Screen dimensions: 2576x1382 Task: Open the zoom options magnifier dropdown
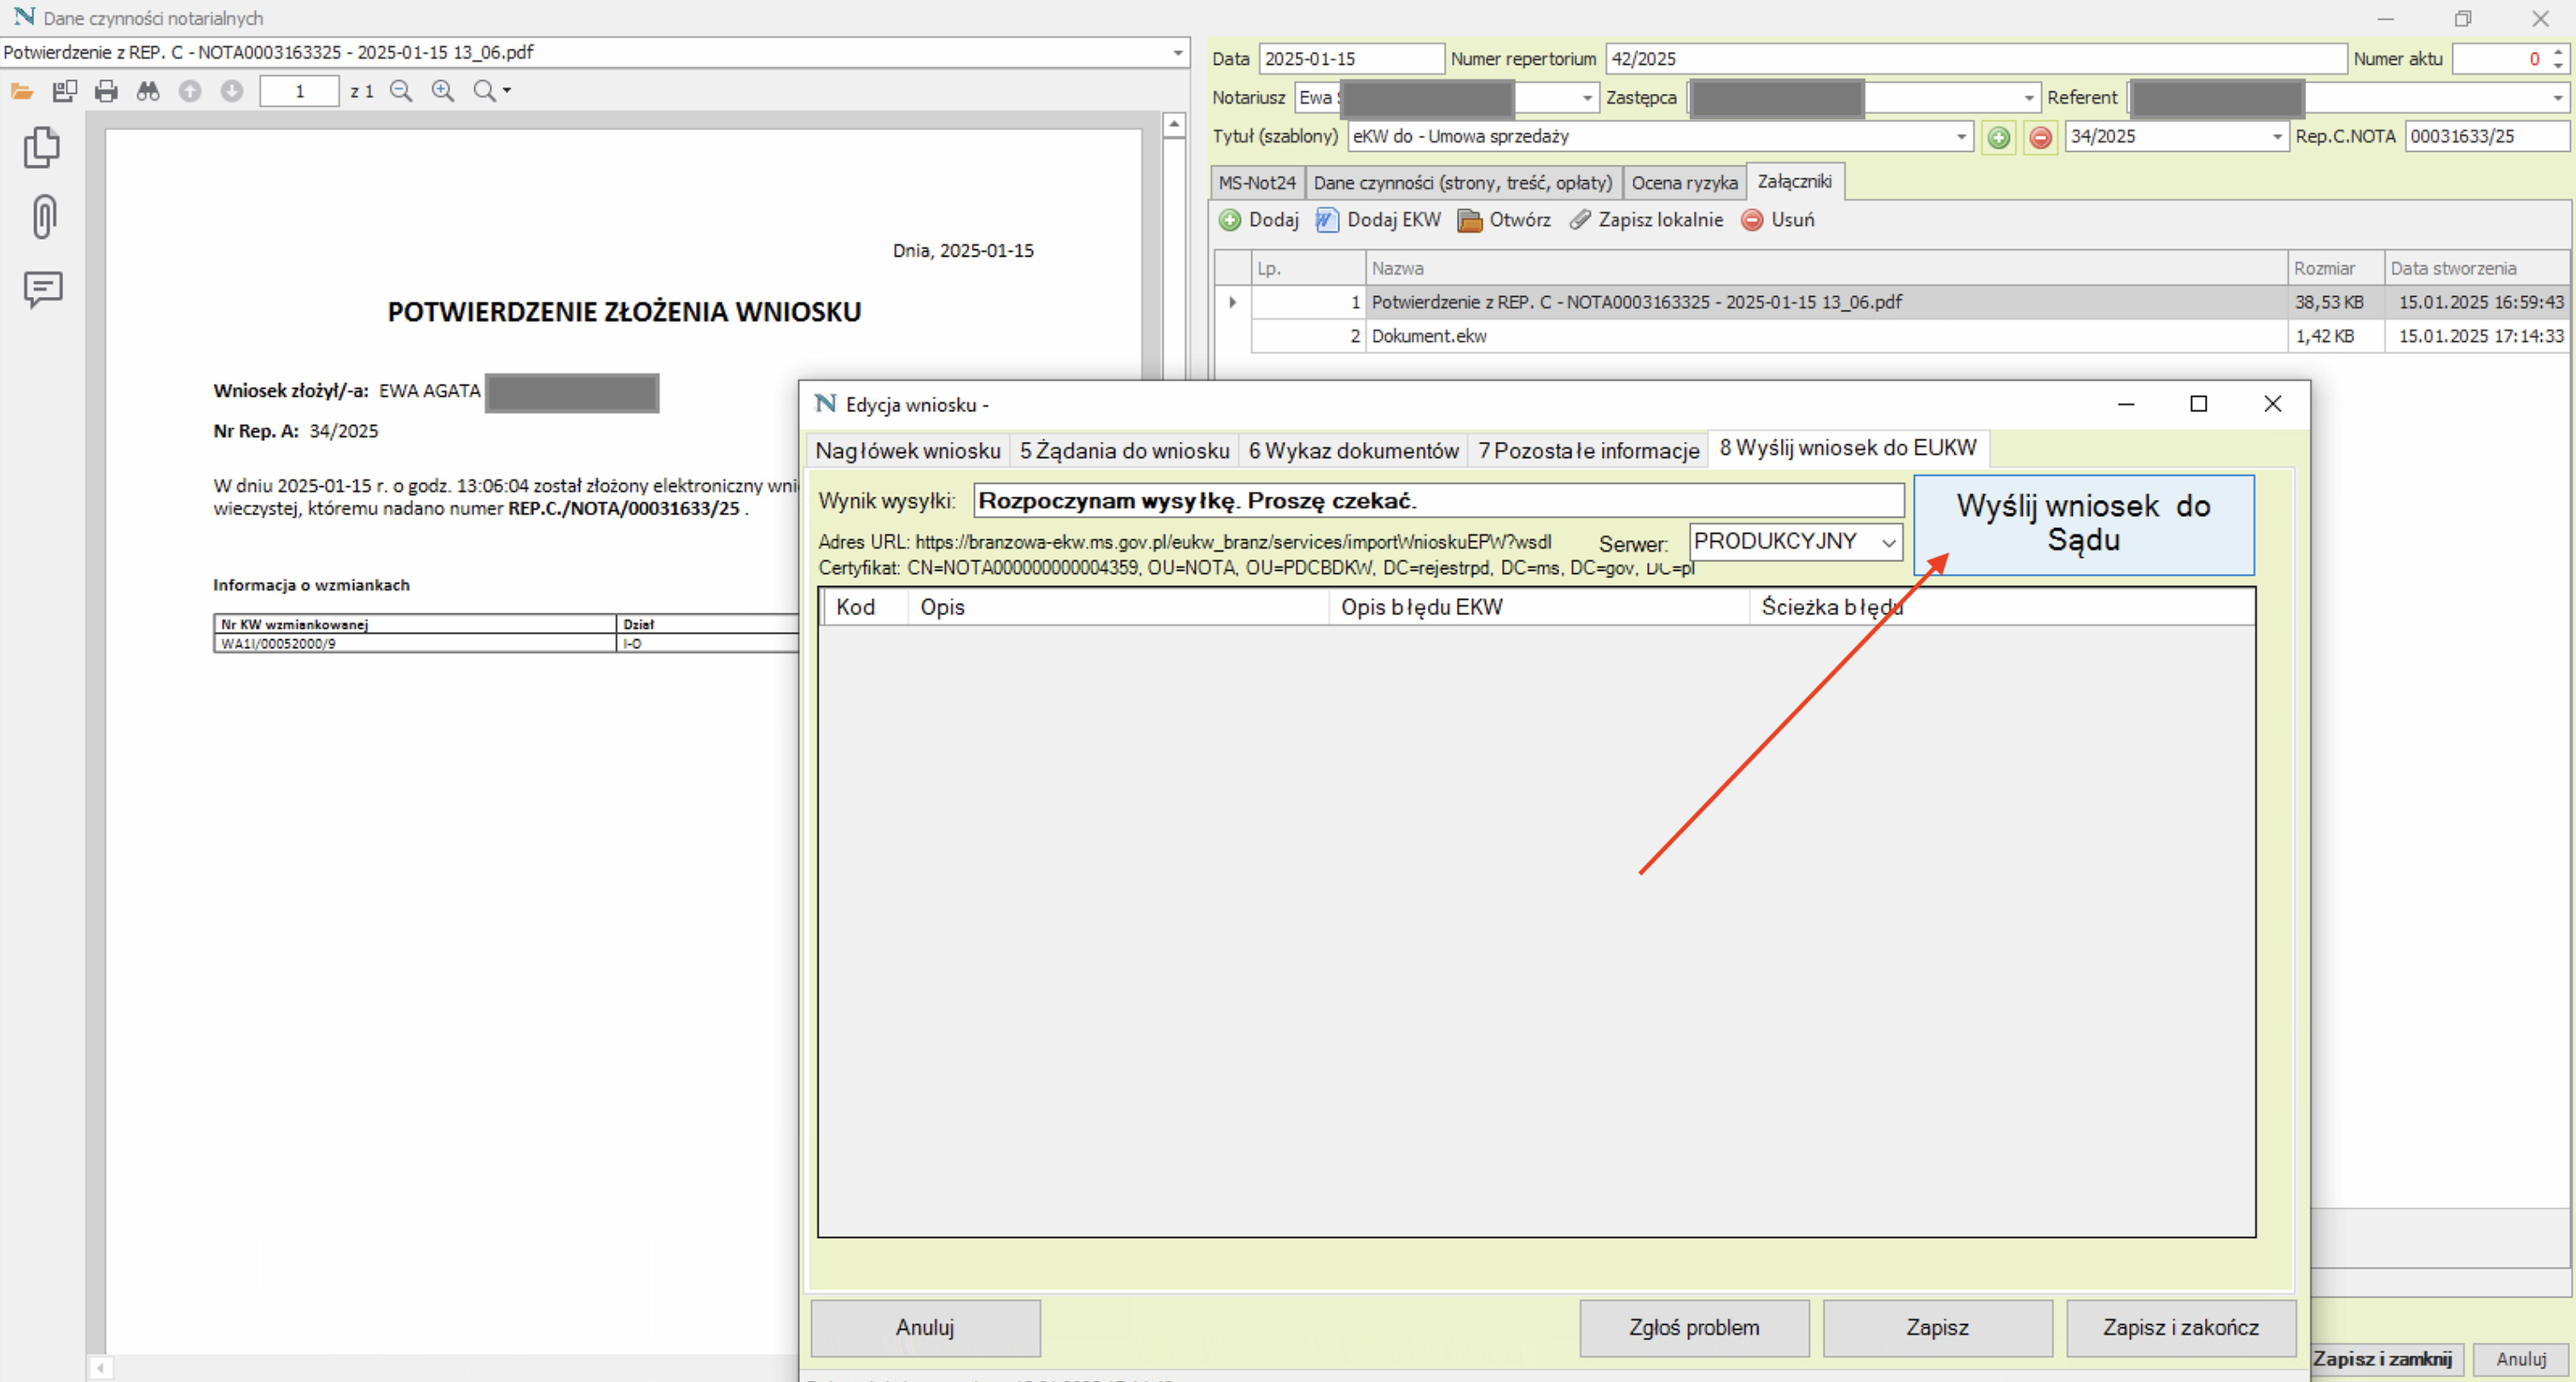tap(491, 91)
